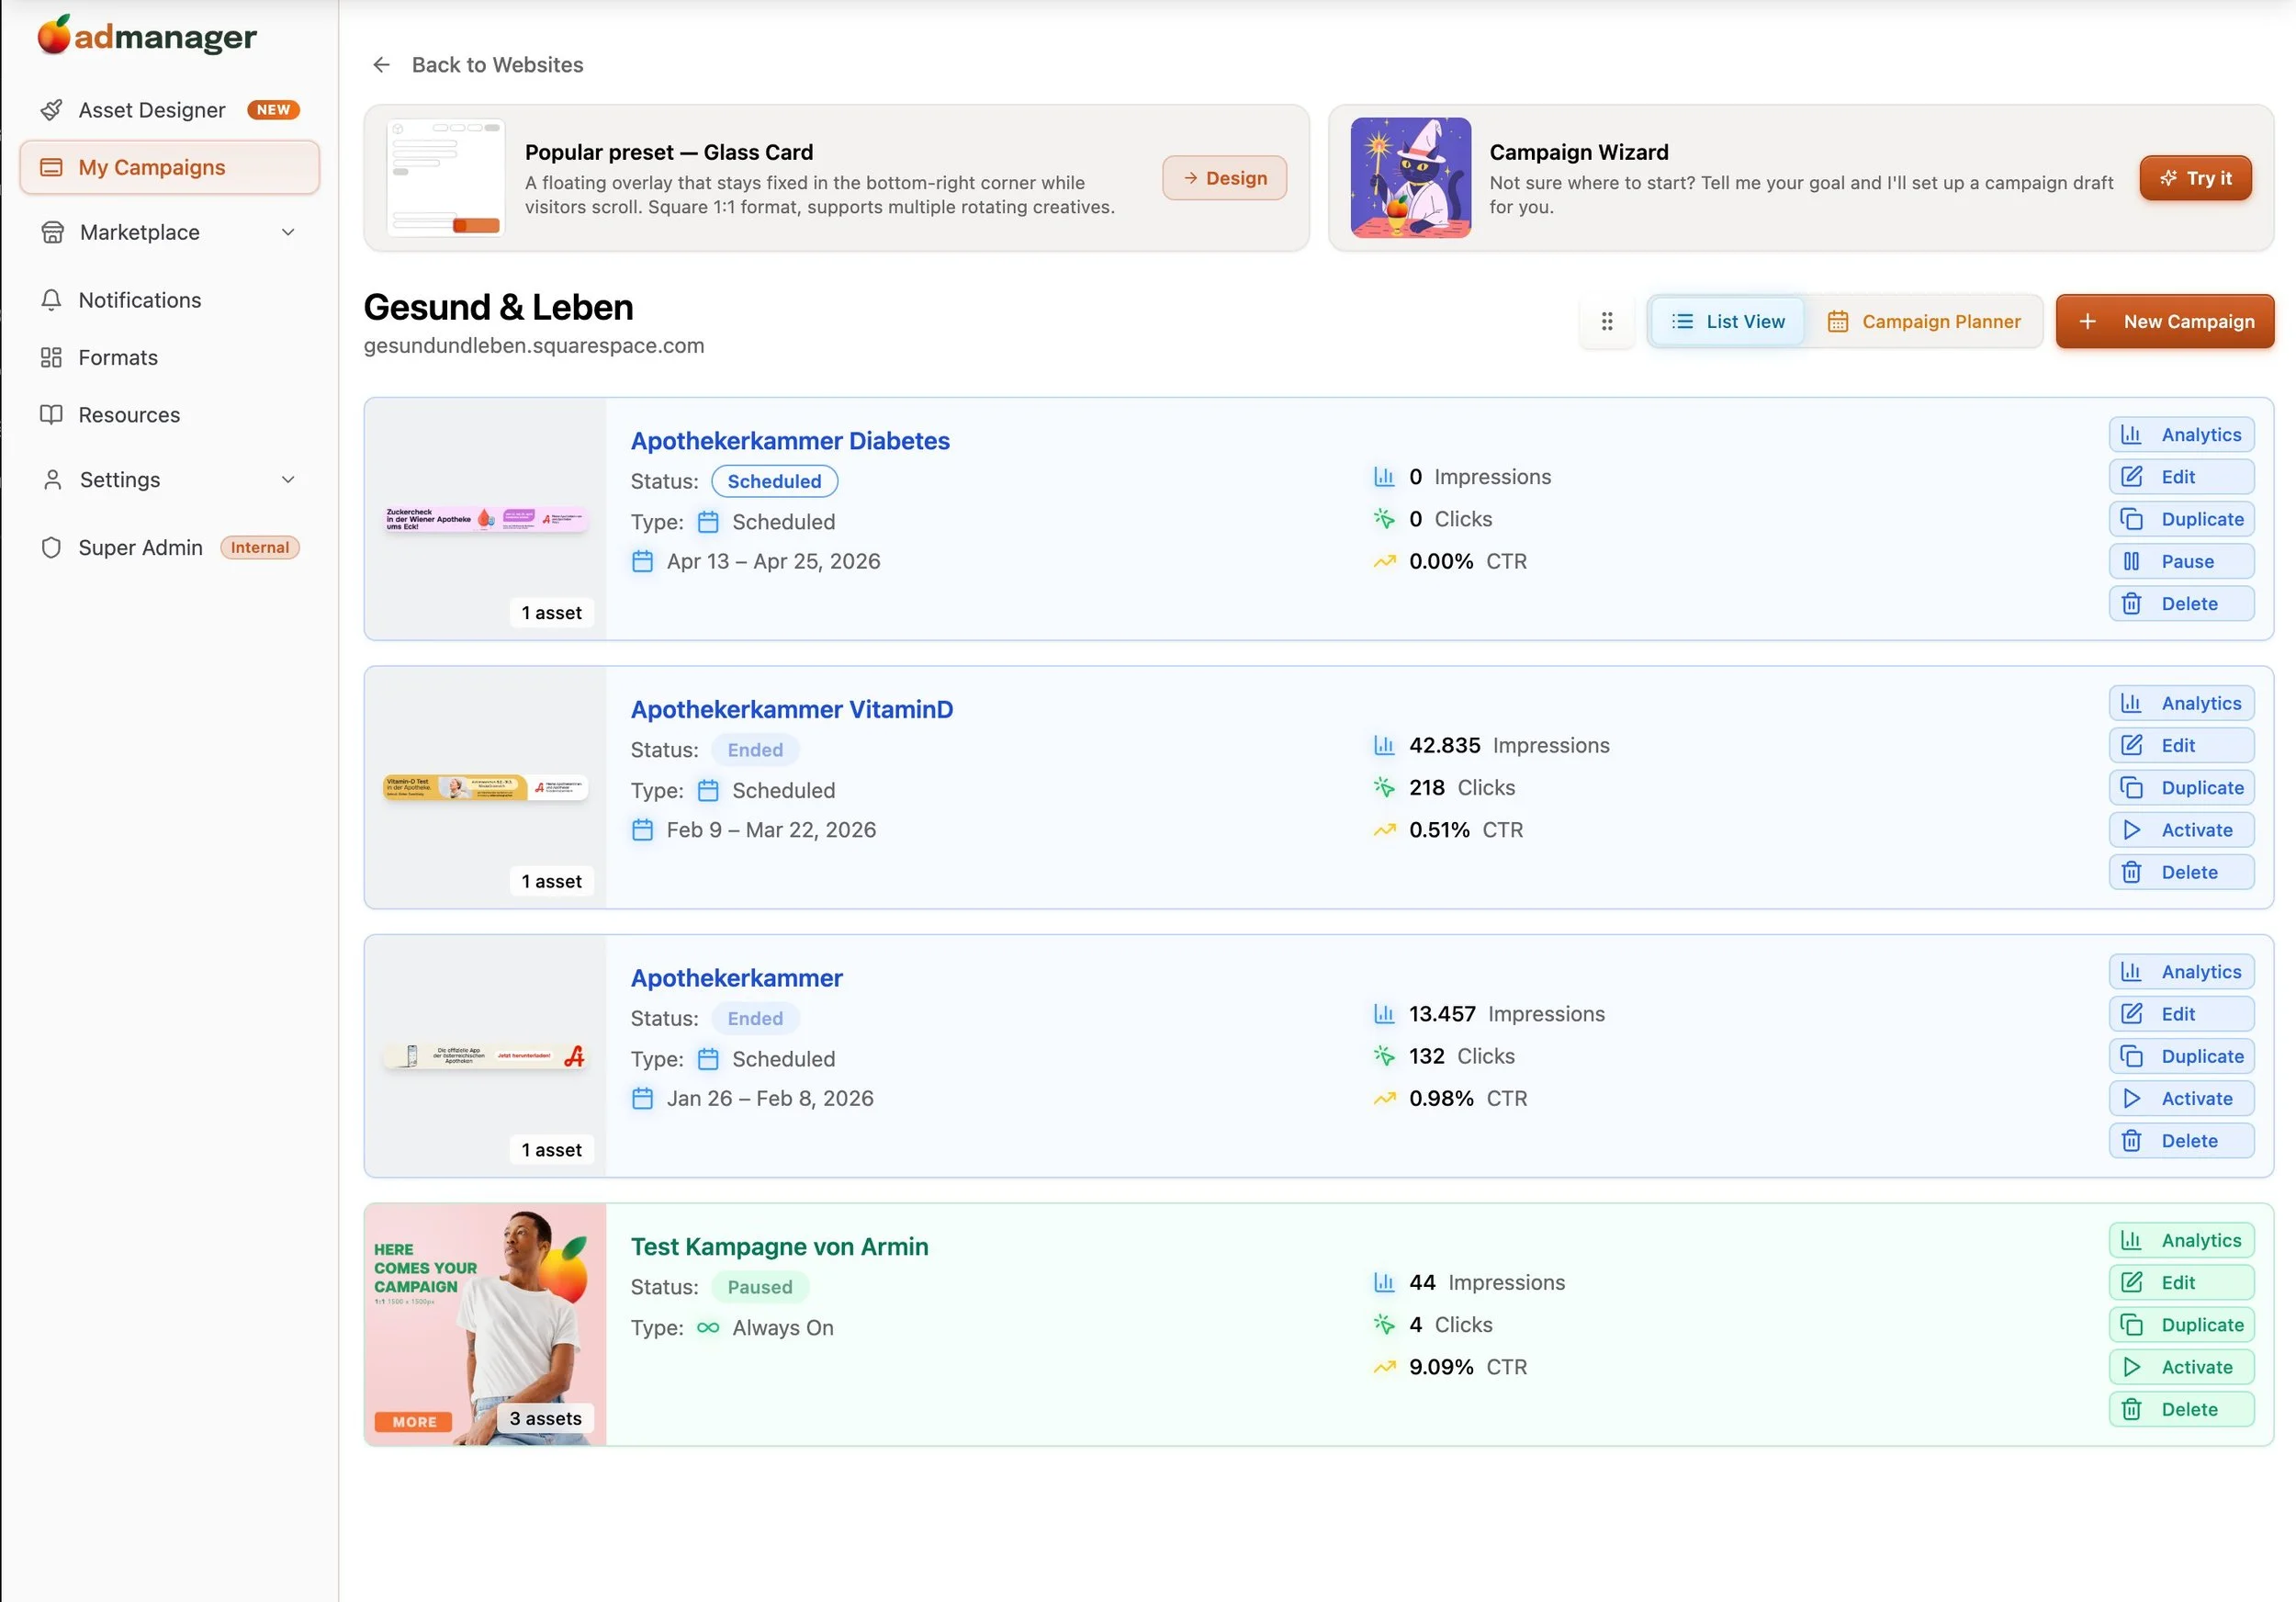Activate the Apothekerkammer VitaminD campaign

click(x=2181, y=830)
